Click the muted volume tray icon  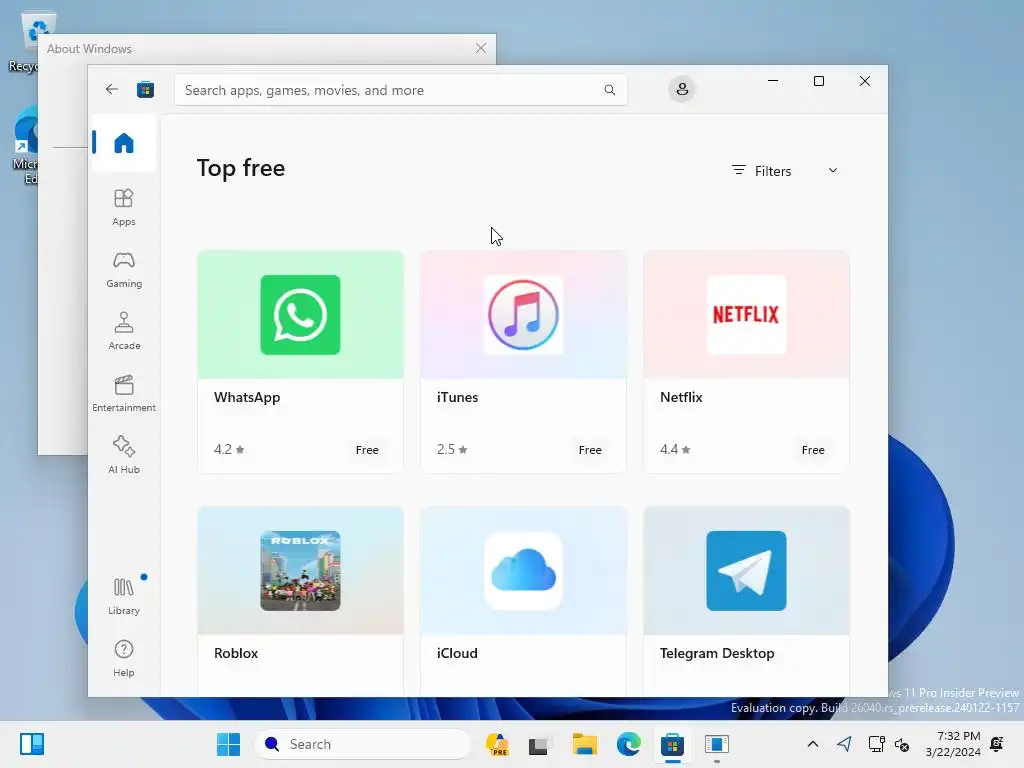[x=902, y=744]
